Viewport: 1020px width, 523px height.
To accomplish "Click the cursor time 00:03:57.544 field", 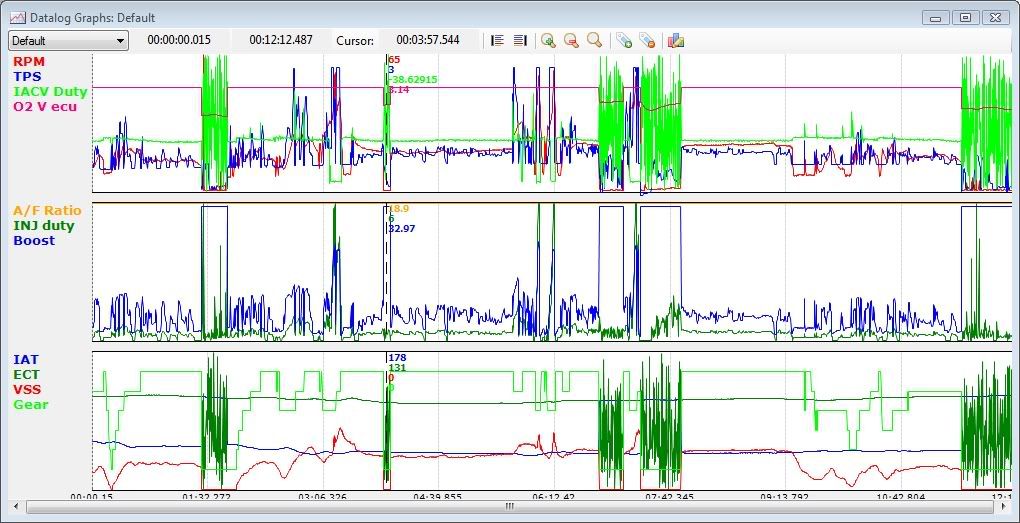I will point(428,40).
